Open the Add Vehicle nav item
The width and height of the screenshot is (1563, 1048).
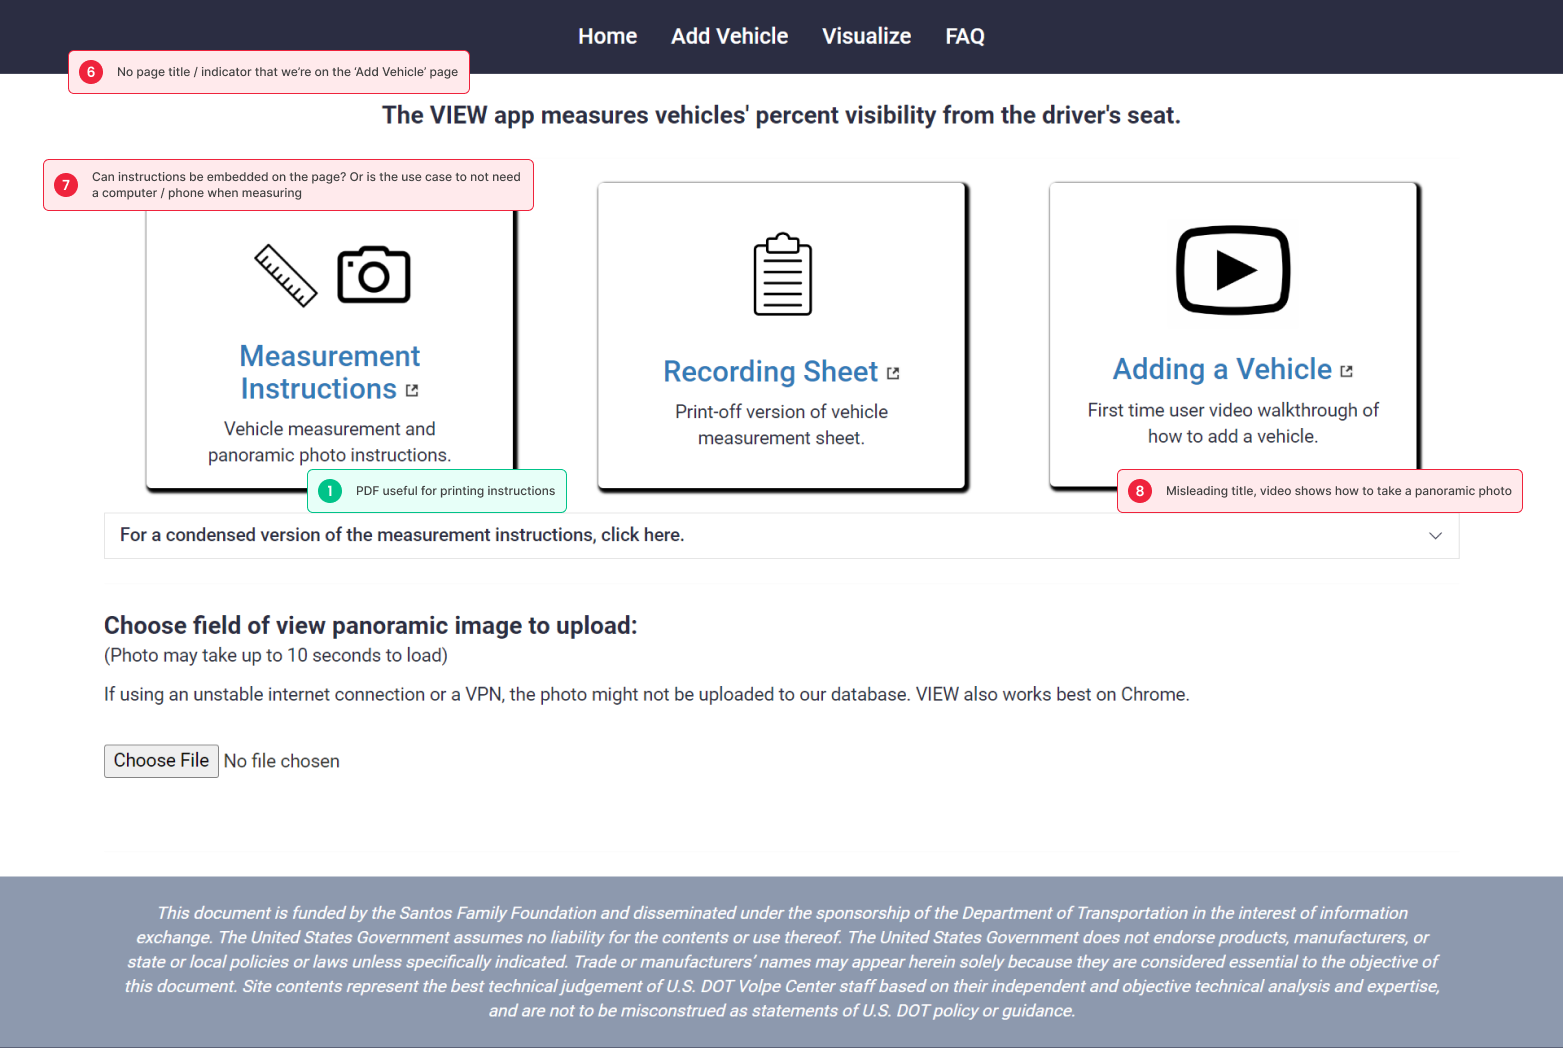[729, 37]
